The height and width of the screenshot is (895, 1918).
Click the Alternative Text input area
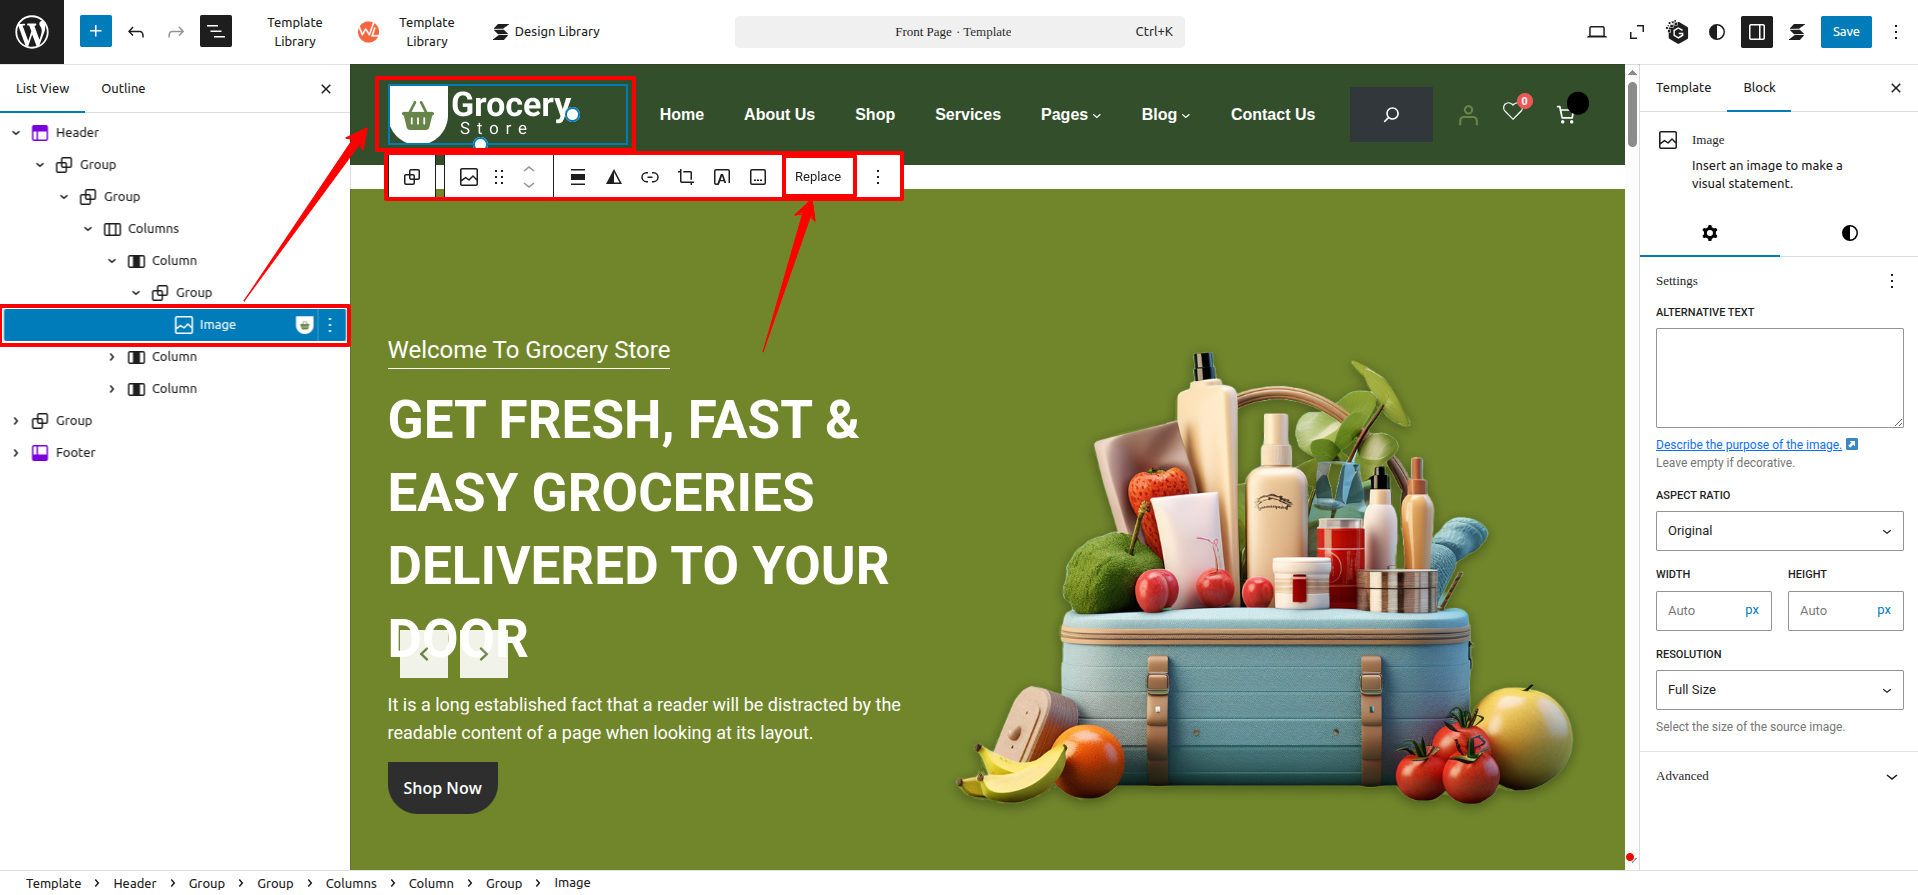pos(1779,378)
